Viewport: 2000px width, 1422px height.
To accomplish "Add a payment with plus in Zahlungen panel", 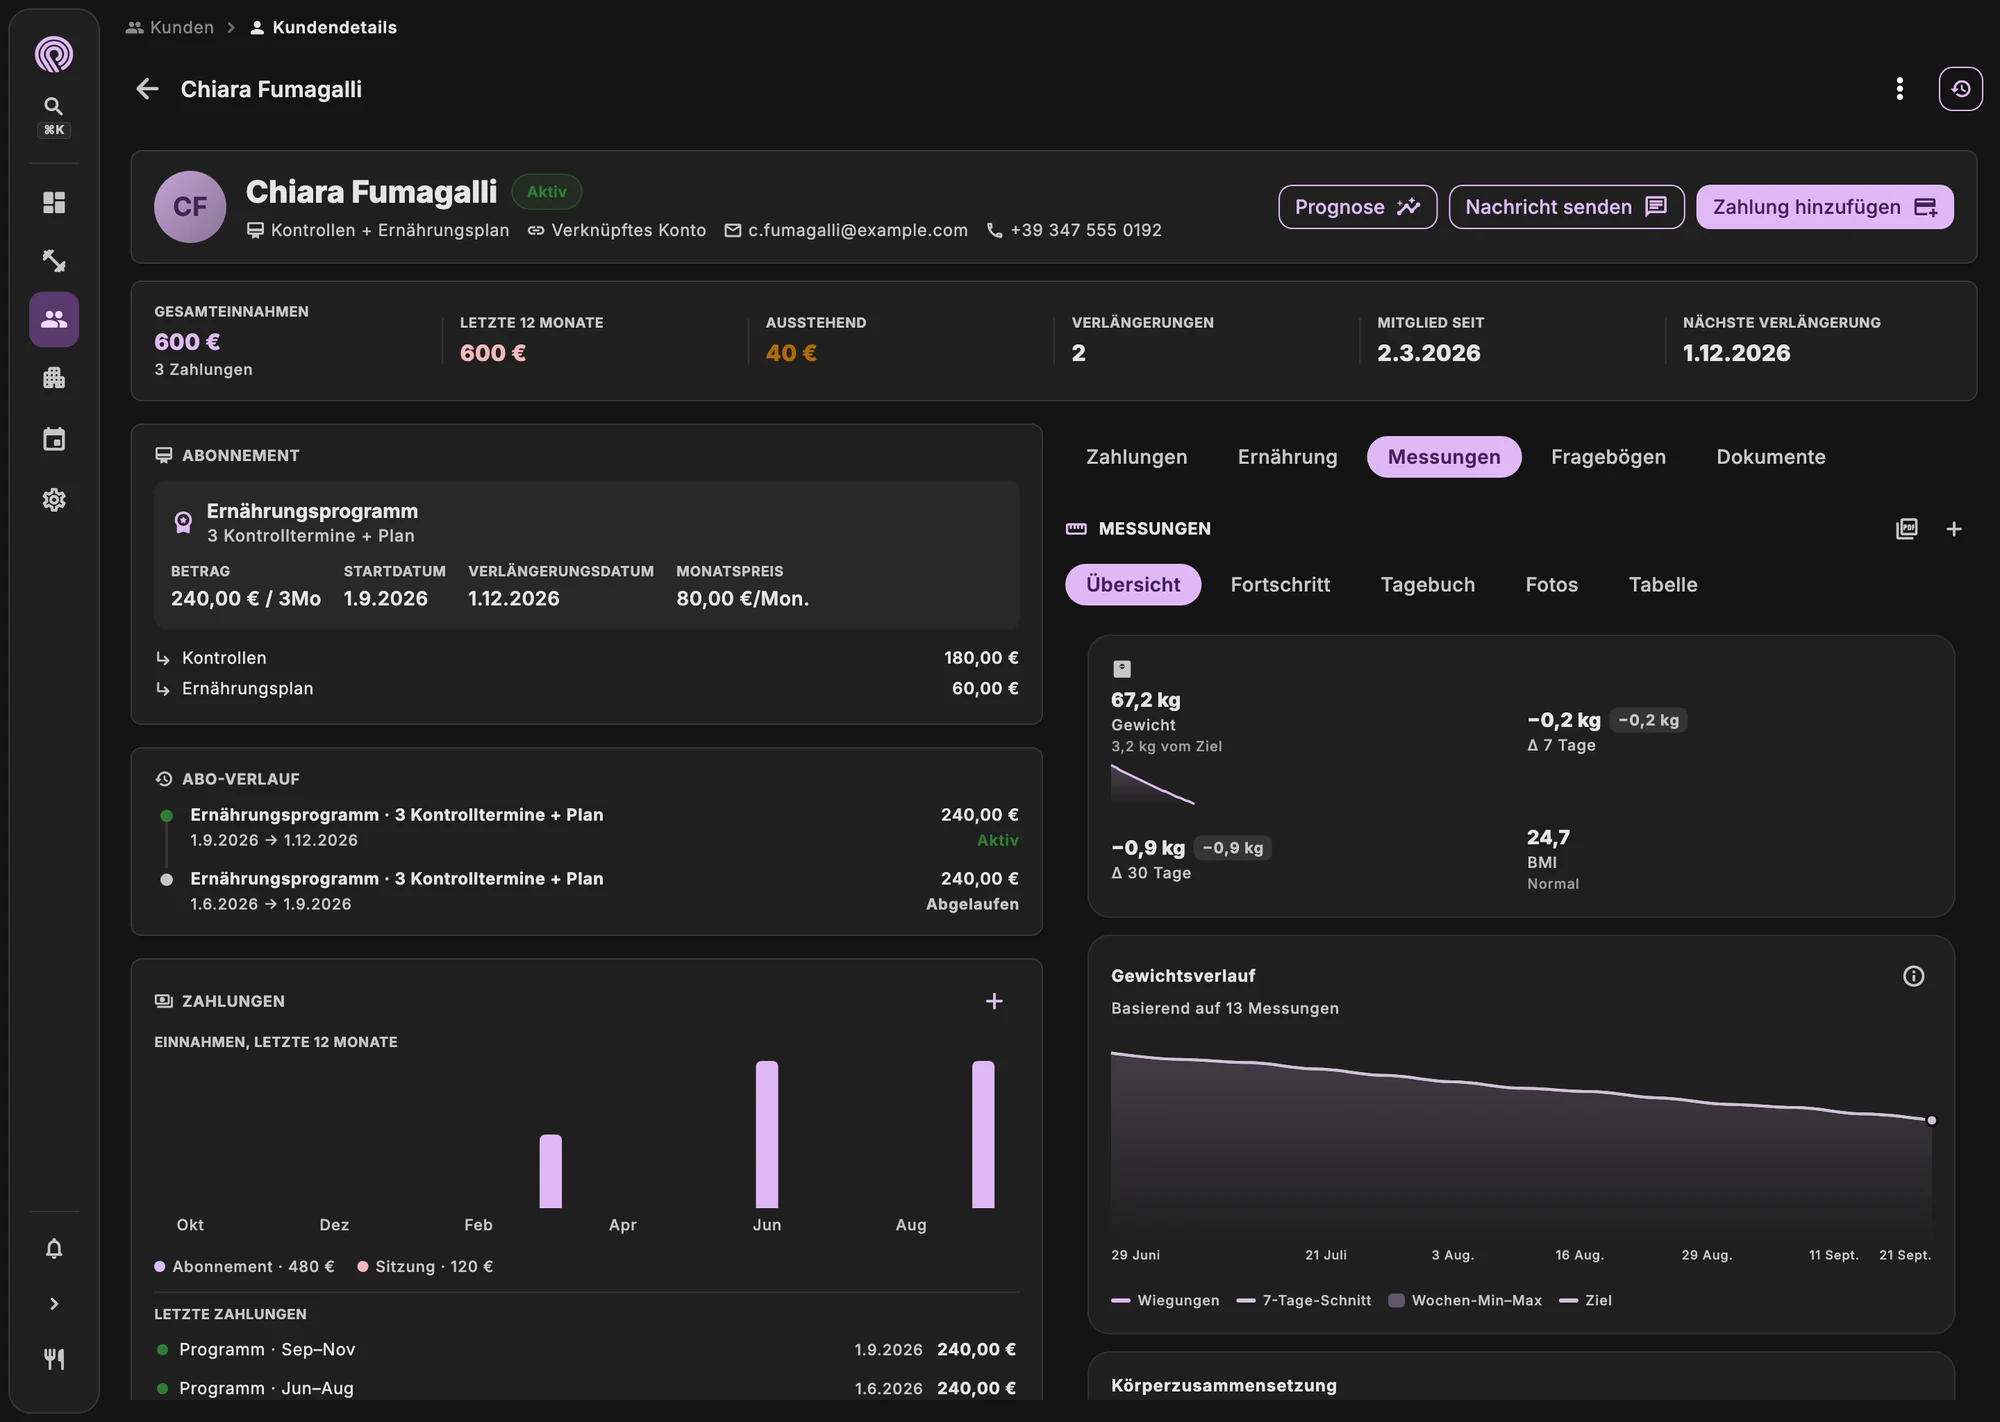I will (x=994, y=1001).
